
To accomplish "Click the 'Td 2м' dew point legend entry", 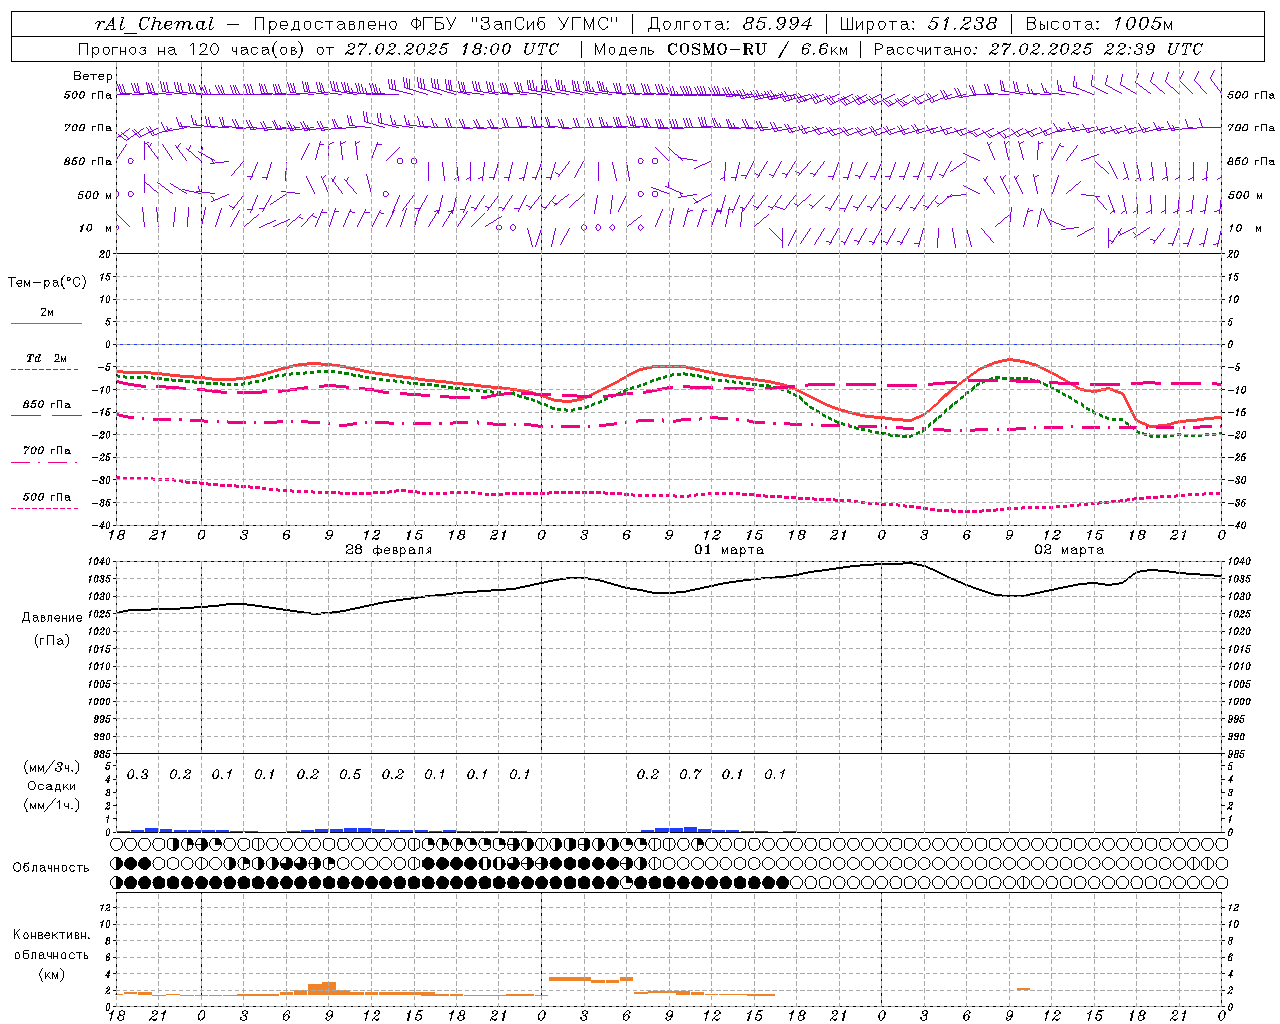I will pos(46,358).
